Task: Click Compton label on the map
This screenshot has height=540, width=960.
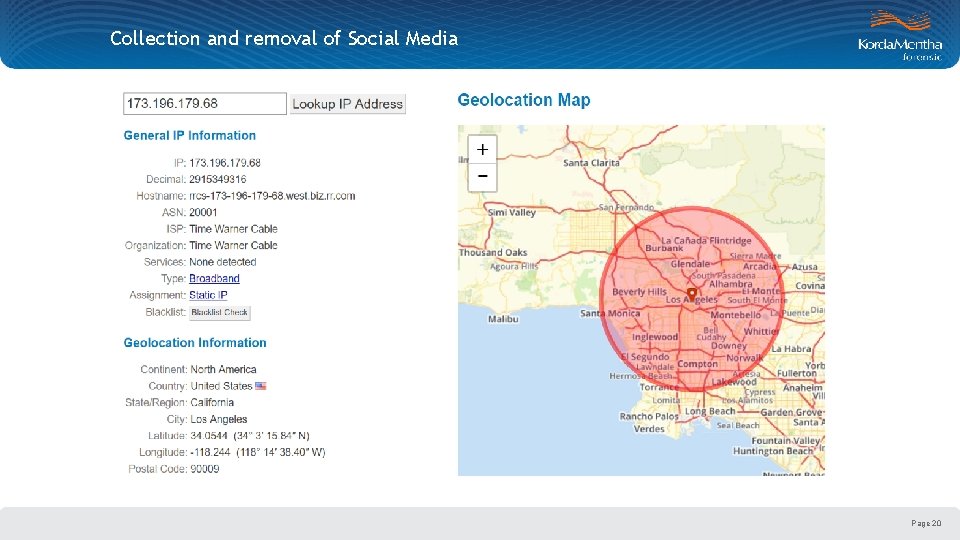Action: [697, 364]
